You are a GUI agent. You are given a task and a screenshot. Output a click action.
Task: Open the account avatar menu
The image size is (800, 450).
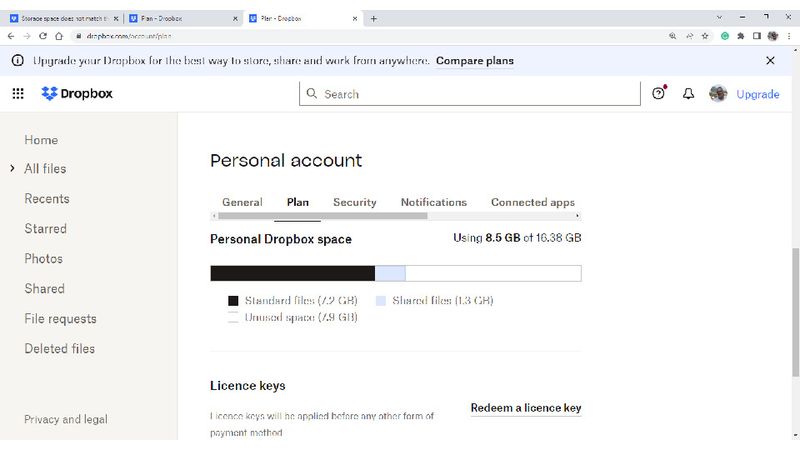coord(718,93)
